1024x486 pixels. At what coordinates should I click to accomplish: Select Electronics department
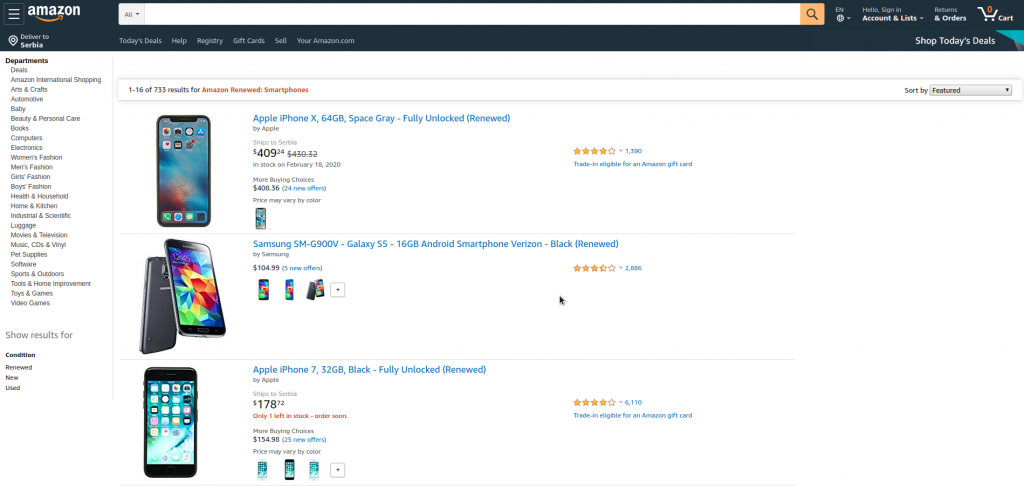(x=26, y=148)
